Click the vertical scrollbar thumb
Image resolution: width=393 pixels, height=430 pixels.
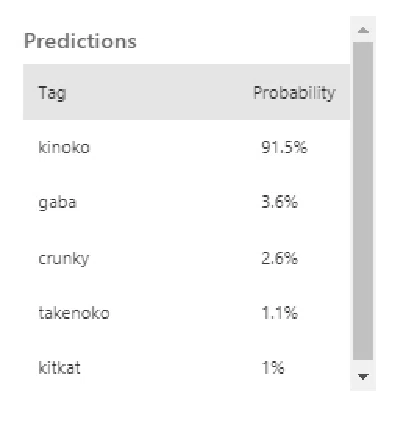click(363, 201)
